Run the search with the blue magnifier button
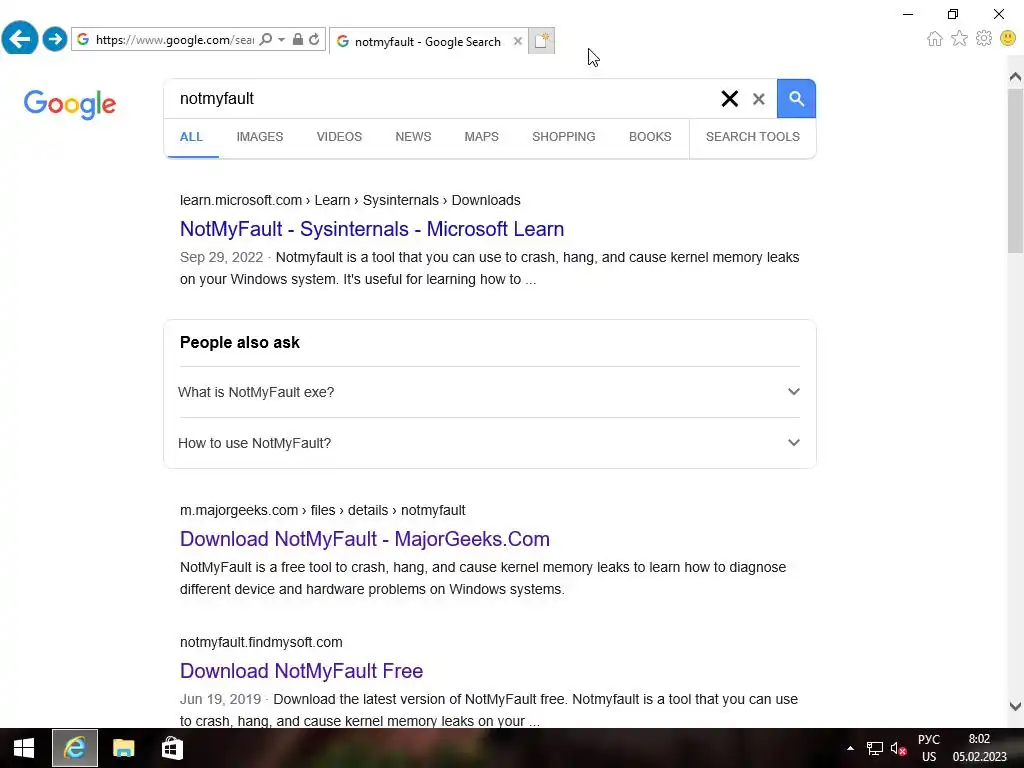 (x=796, y=99)
